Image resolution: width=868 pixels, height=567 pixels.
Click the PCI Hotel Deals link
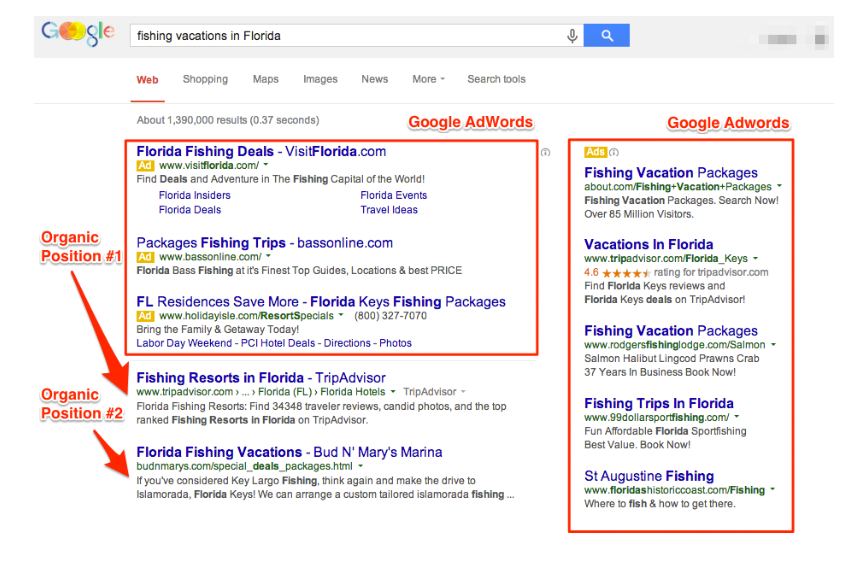pos(278,343)
